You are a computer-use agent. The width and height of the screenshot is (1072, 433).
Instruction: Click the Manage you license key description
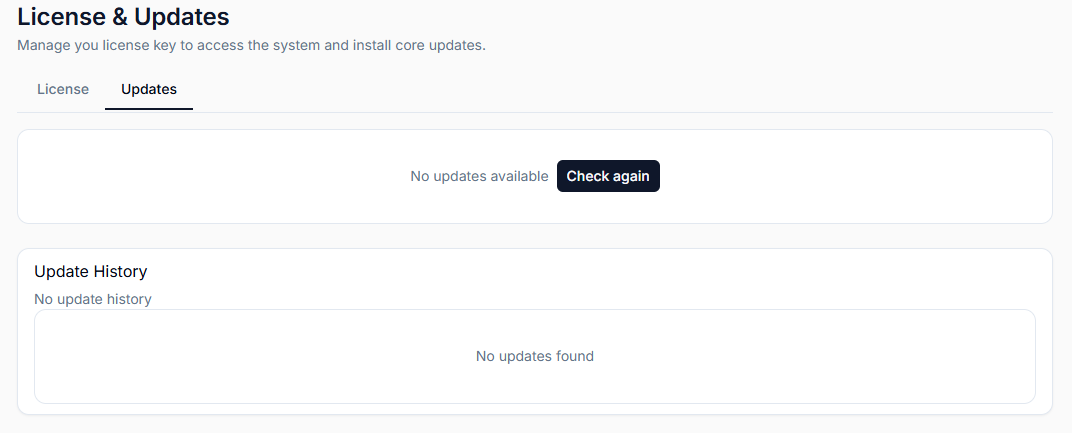(251, 46)
